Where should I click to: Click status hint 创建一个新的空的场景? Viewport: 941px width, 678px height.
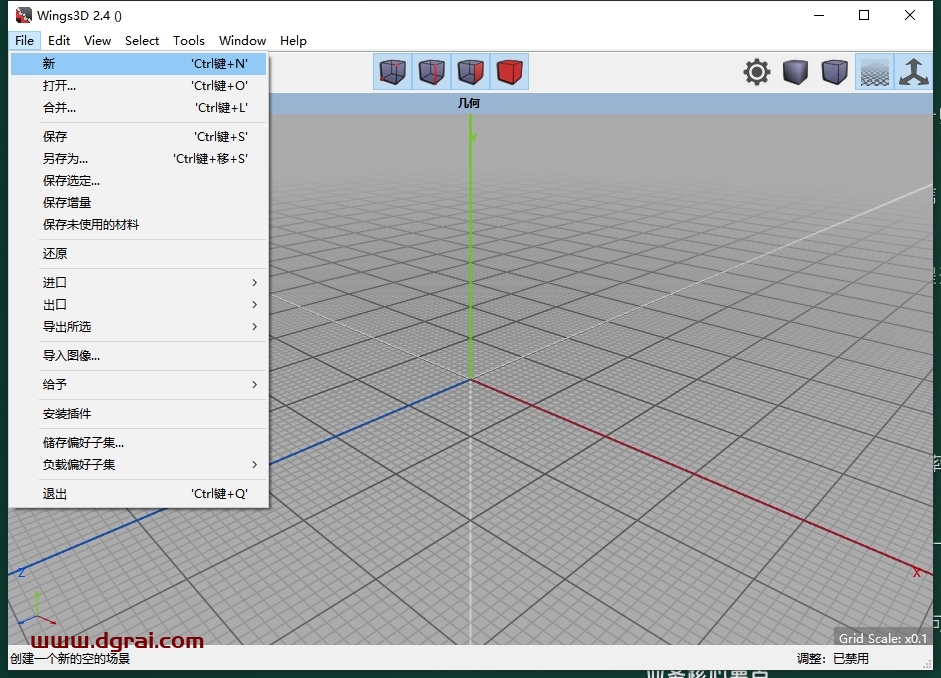(x=70, y=659)
